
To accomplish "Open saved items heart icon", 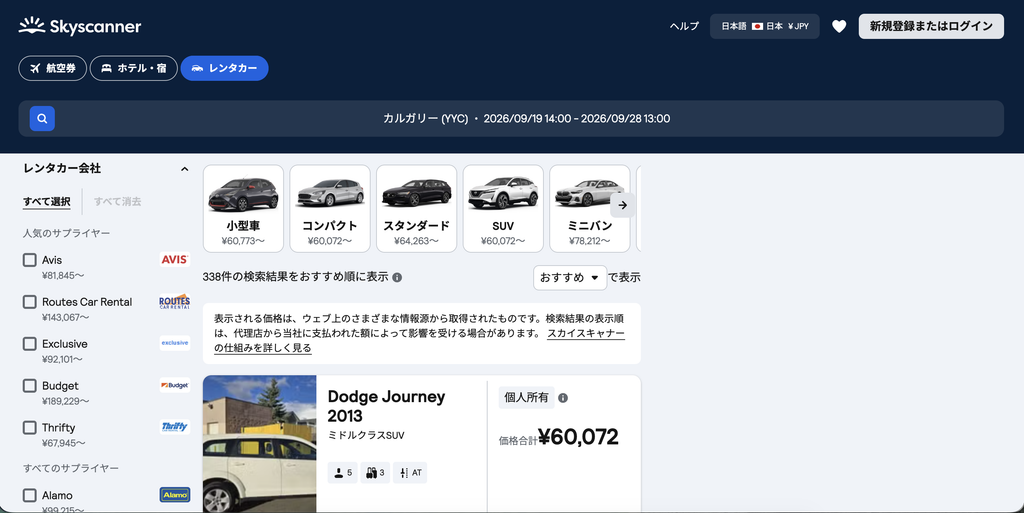I will (x=839, y=26).
